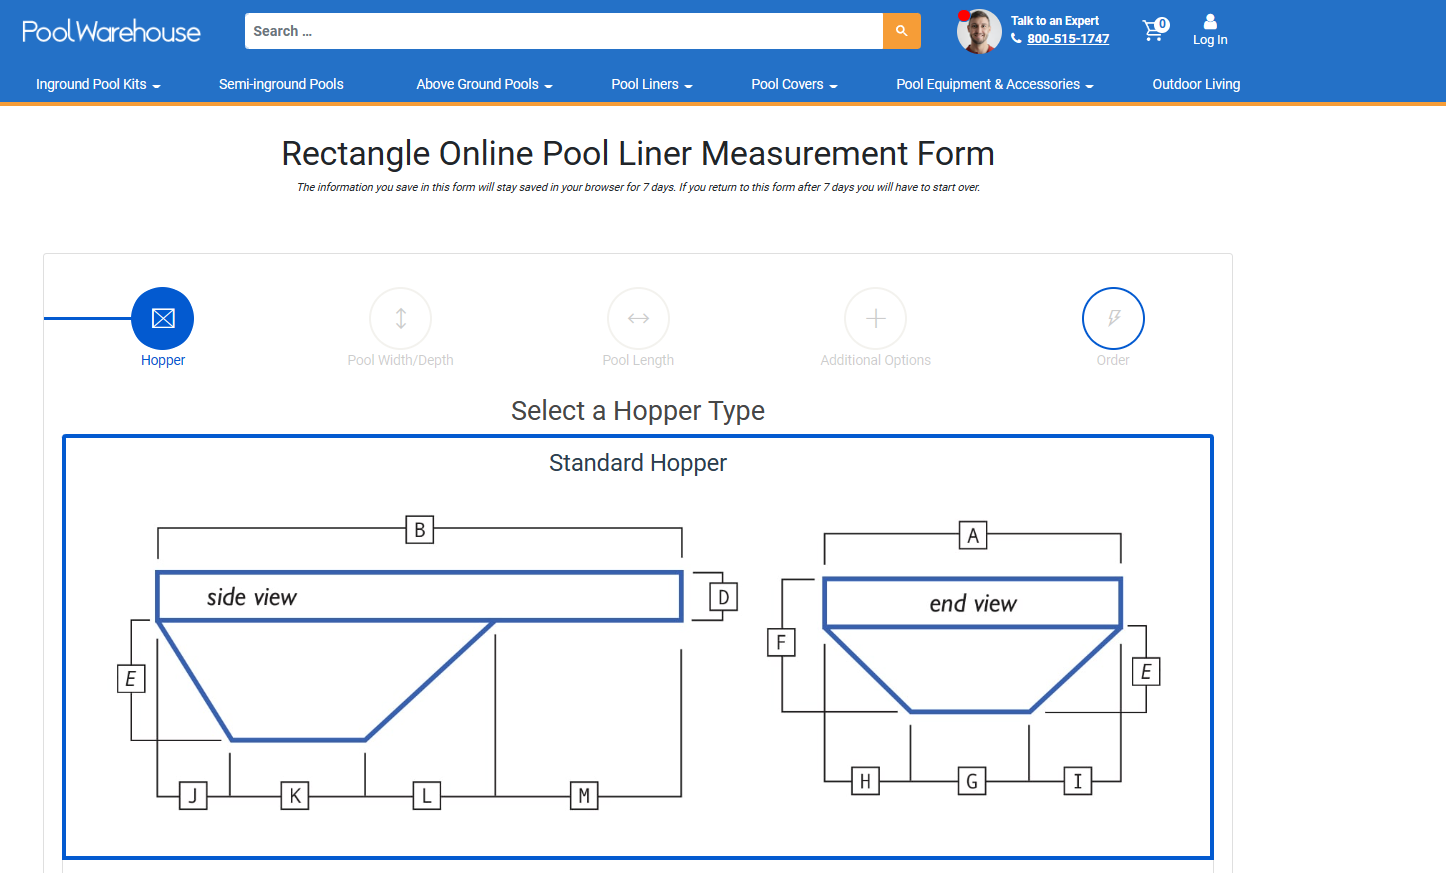Open Semi-inground Pools menu item
1446x873 pixels.
click(x=281, y=84)
